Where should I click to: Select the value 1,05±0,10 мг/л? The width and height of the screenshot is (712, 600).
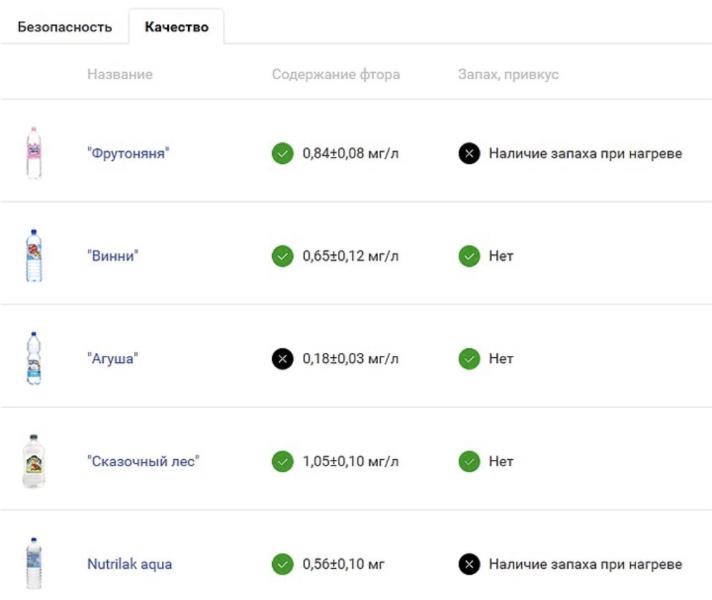pyautogui.click(x=351, y=461)
